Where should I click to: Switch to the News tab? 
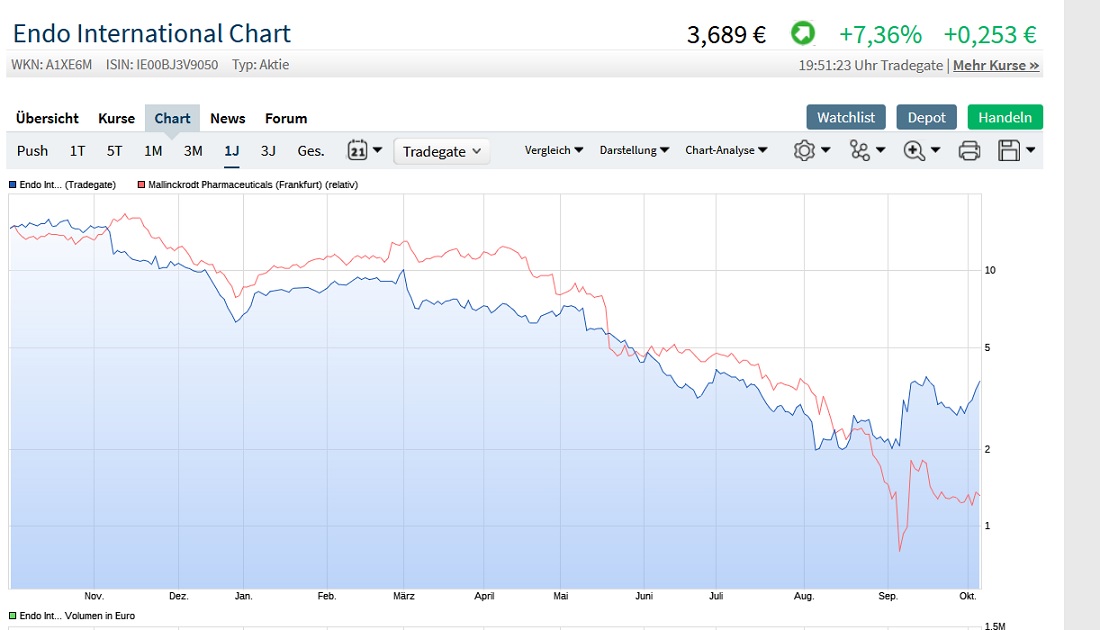227,117
